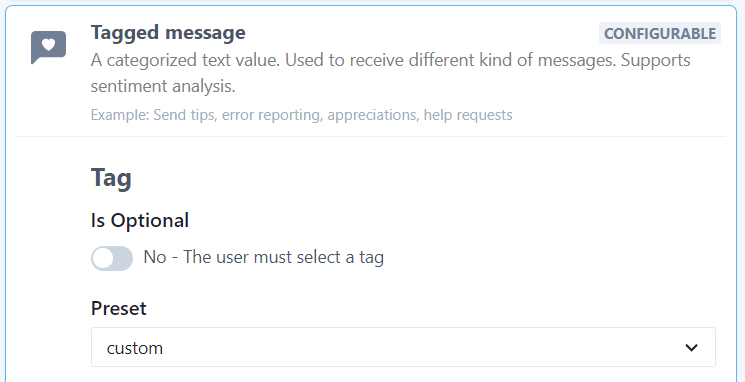
Task: Click 'No - The user must select a tag' label
Action: [x=264, y=257]
